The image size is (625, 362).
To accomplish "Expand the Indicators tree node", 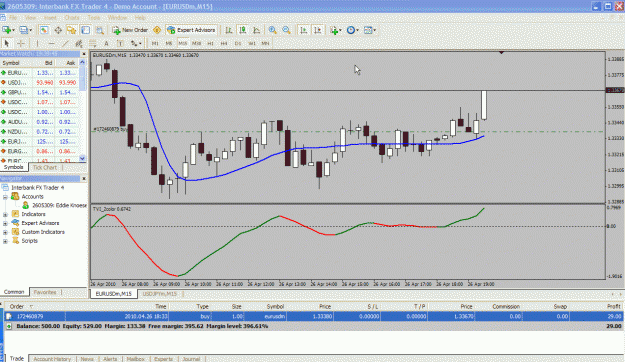I will click(x=5, y=214).
